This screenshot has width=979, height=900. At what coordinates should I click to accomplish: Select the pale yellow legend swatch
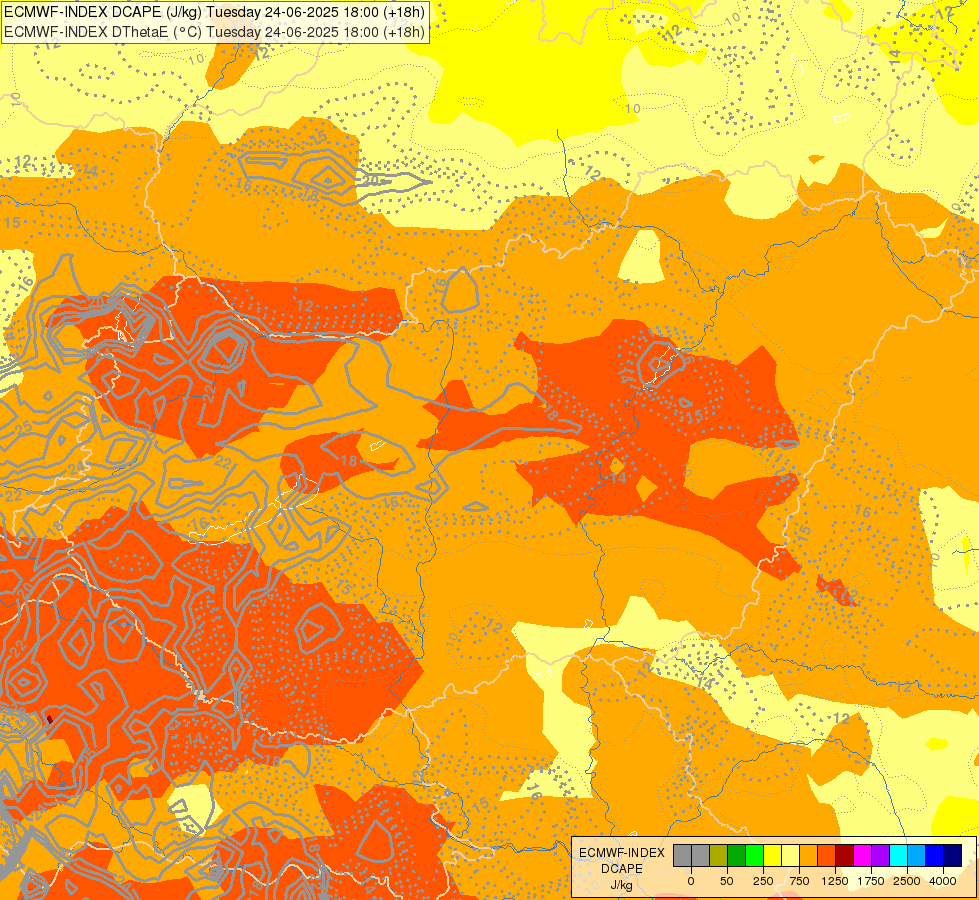coord(790,855)
